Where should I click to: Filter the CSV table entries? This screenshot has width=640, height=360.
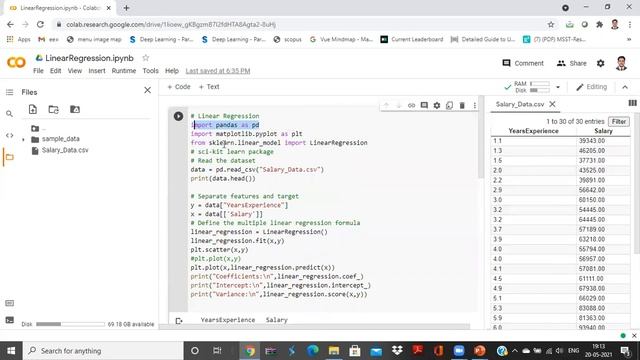619,122
